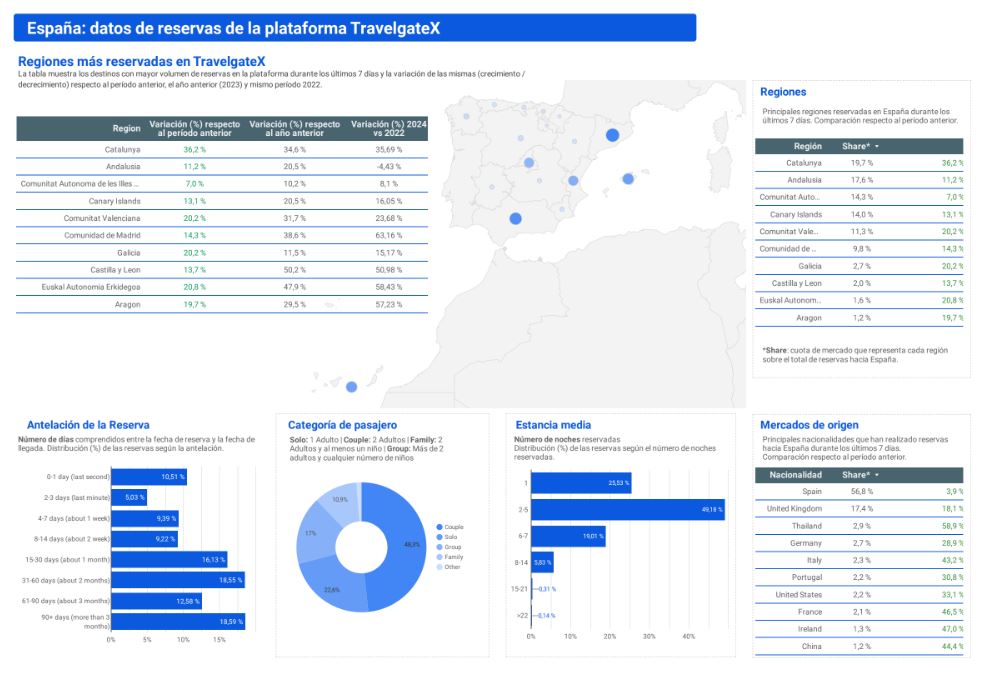Click the 90+ days bar showing 18,59 %

pyautogui.click(x=178, y=622)
